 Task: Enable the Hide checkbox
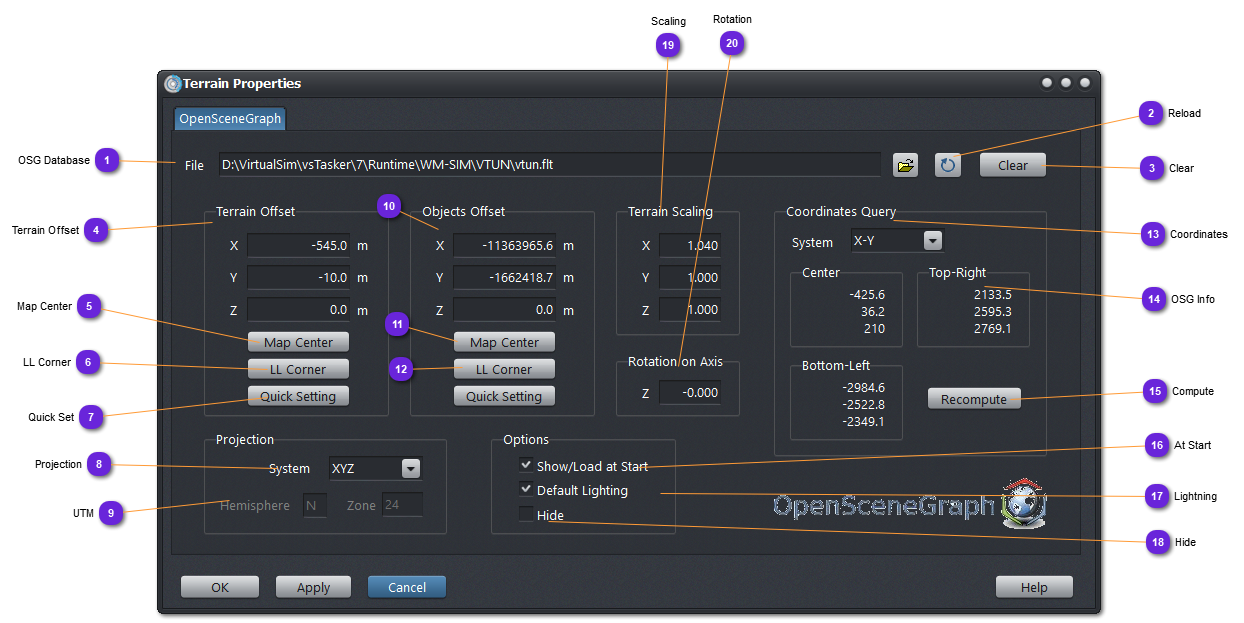[x=526, y=515]
